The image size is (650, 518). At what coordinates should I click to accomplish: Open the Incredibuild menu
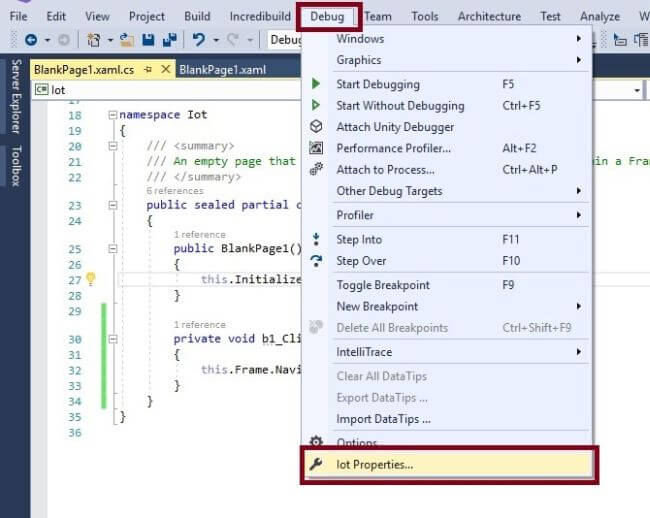pos(260,16)
